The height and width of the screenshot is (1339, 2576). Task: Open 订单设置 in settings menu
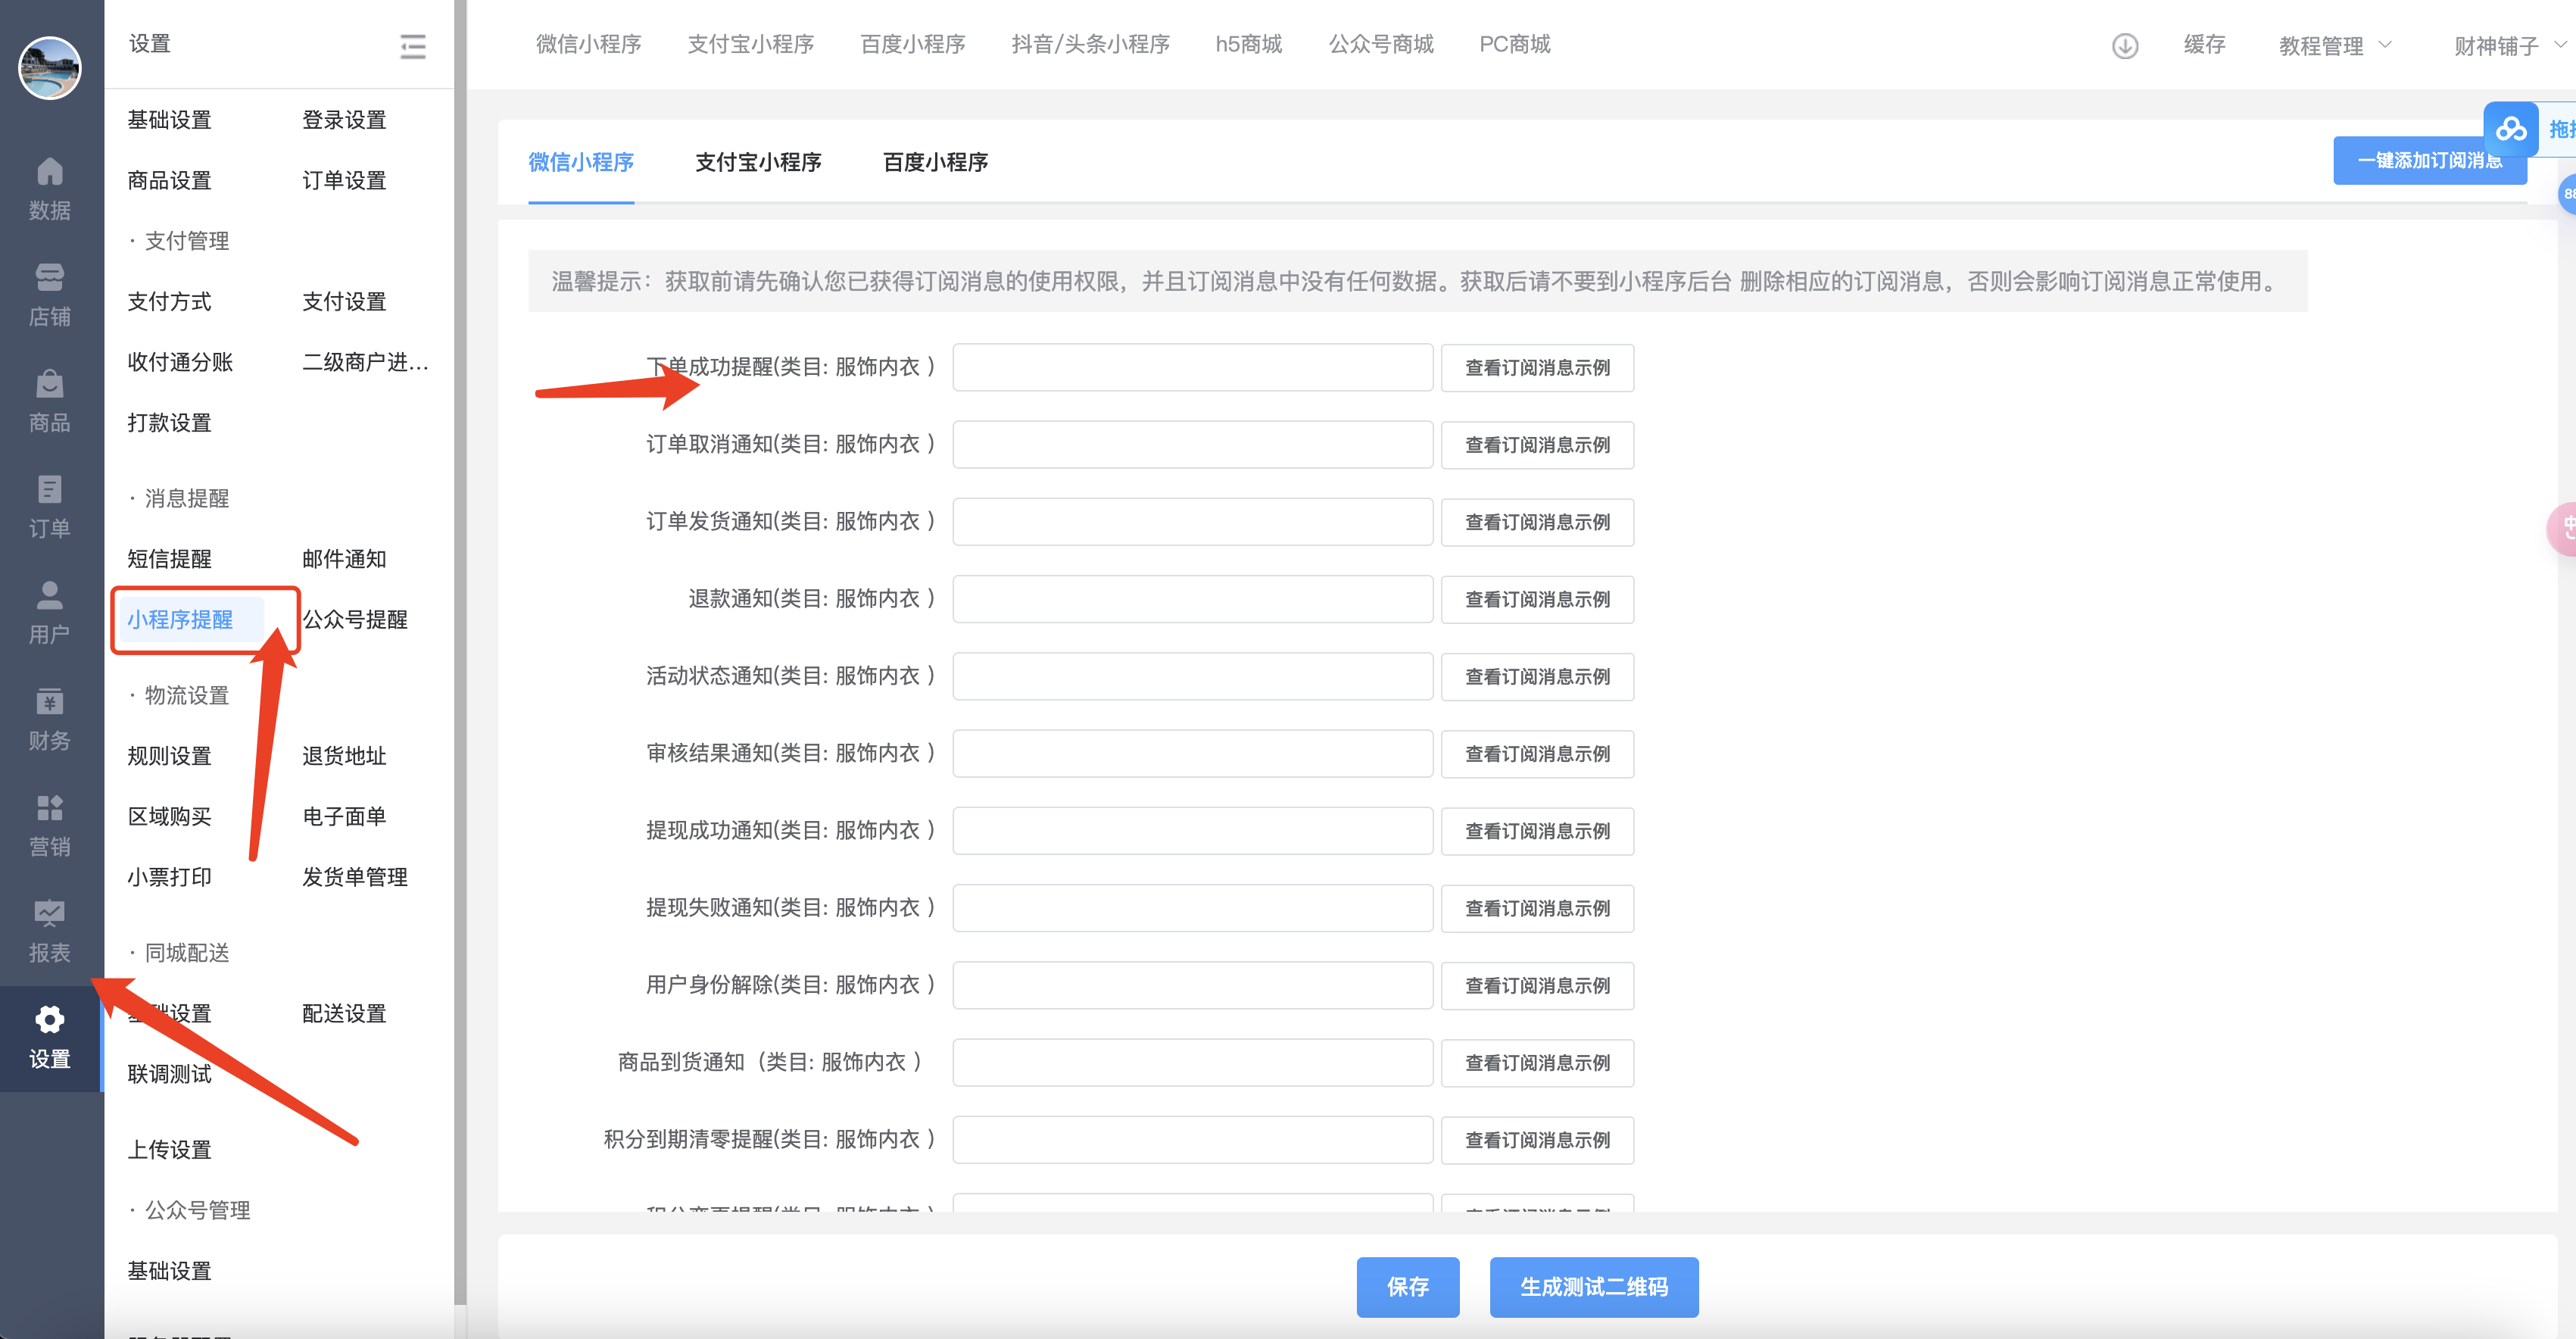(x=344, y=181)
